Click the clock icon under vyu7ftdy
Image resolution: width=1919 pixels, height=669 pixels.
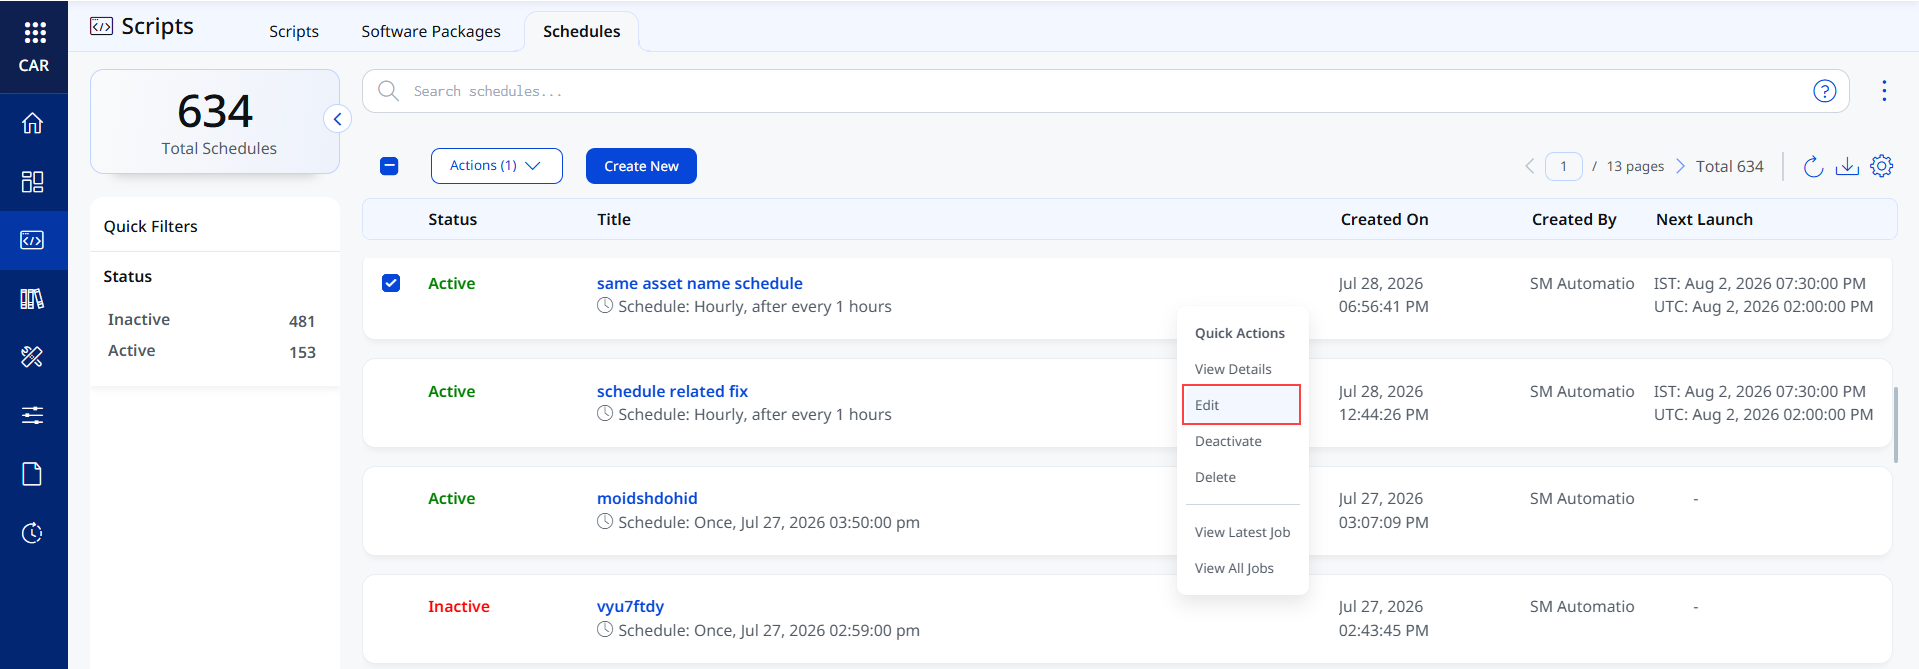pos(605,630)
